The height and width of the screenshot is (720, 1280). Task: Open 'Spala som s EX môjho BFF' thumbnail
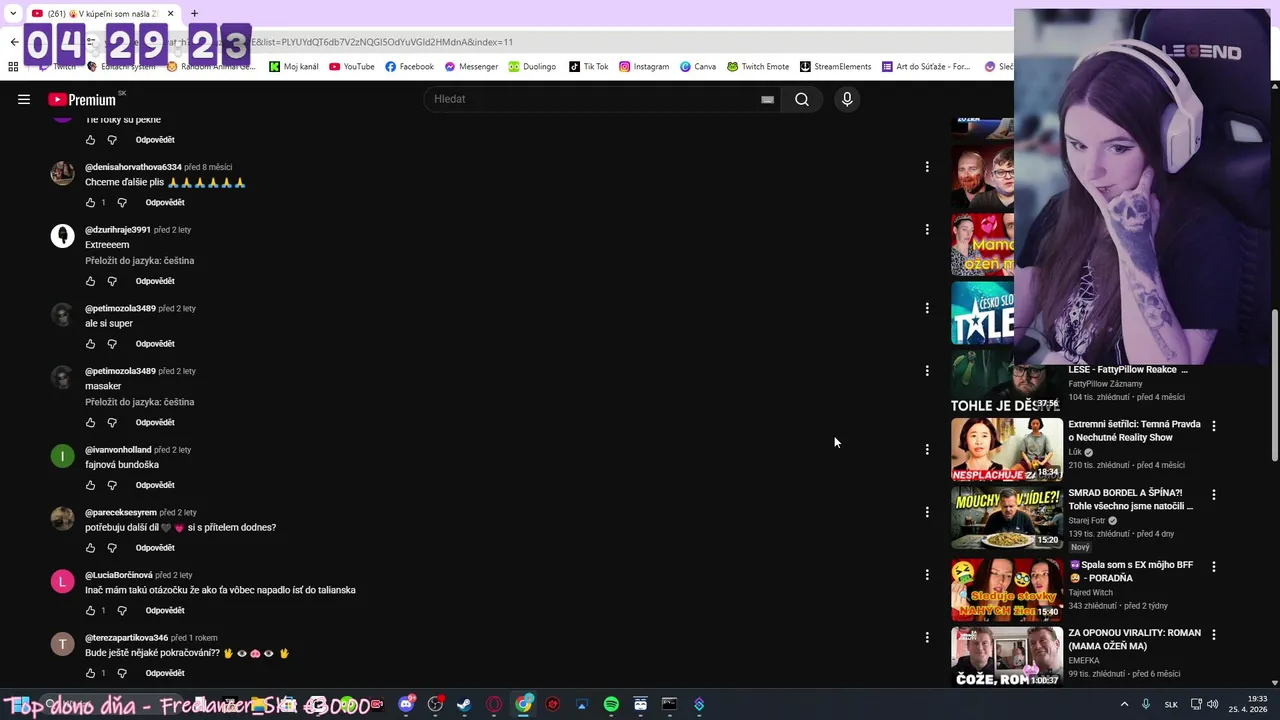point(1007,590)
